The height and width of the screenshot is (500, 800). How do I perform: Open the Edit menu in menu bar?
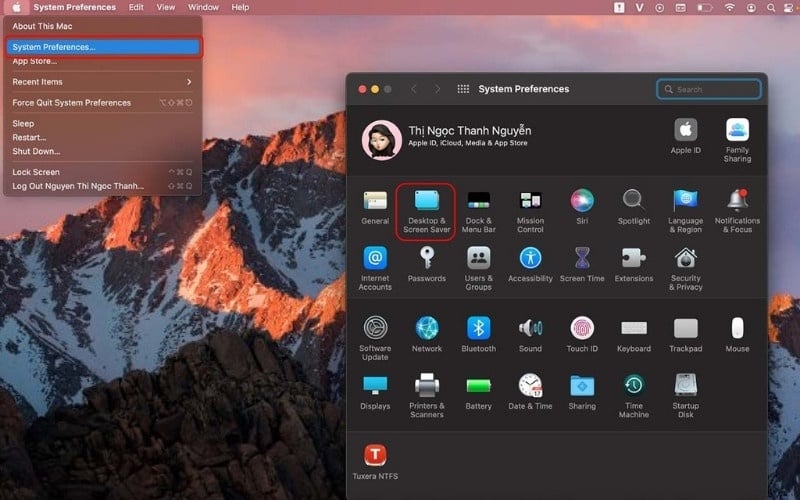(136, 7)
